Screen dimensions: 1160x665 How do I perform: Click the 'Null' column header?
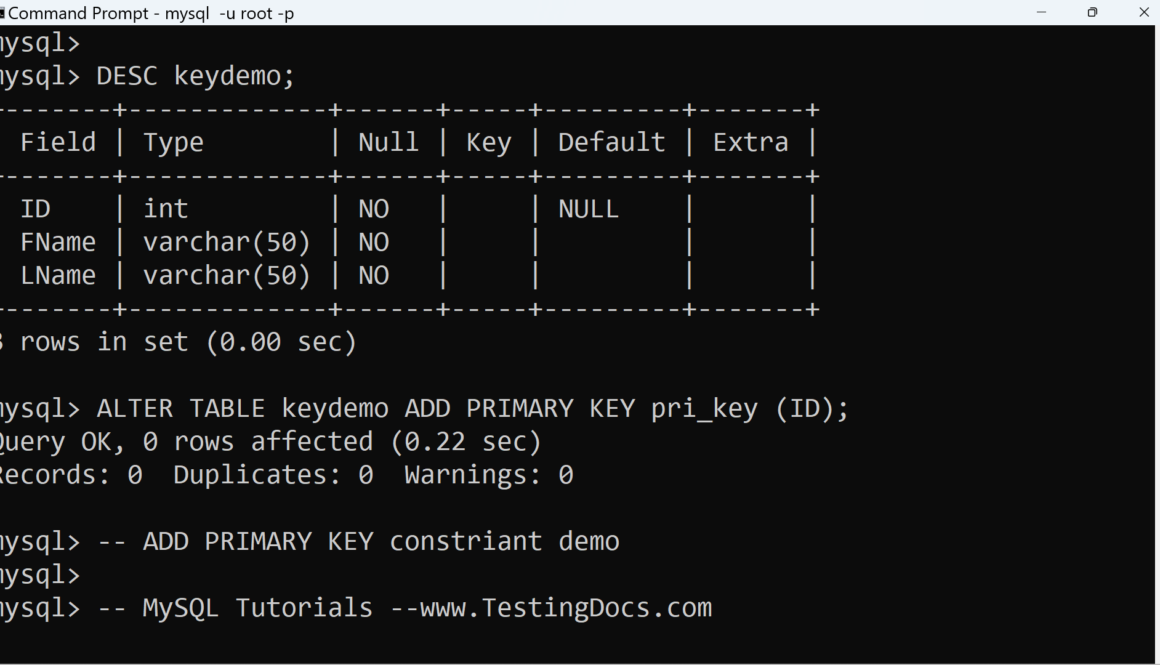click(388, 142)
